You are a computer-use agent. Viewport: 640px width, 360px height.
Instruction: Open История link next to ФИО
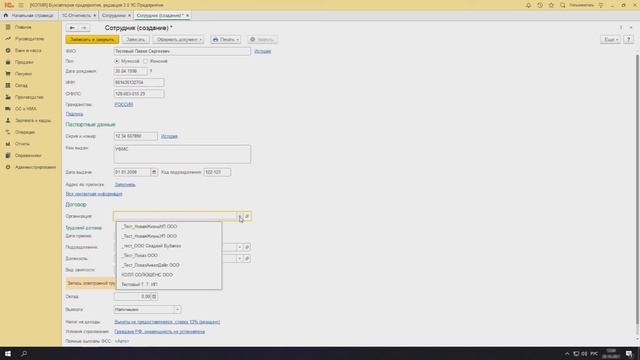[263, 51]
